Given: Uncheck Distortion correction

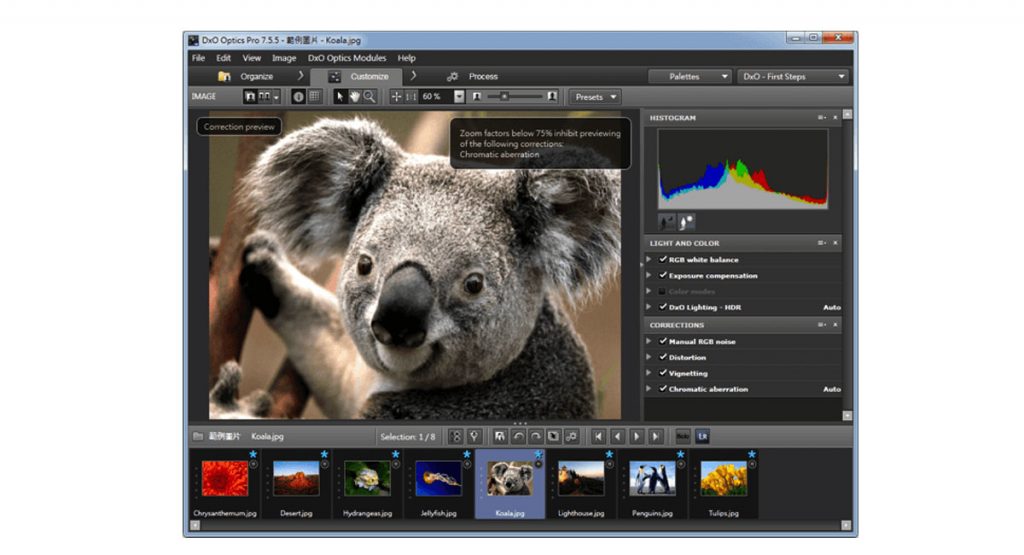Looking at the screenshot, I should [663, 357].
